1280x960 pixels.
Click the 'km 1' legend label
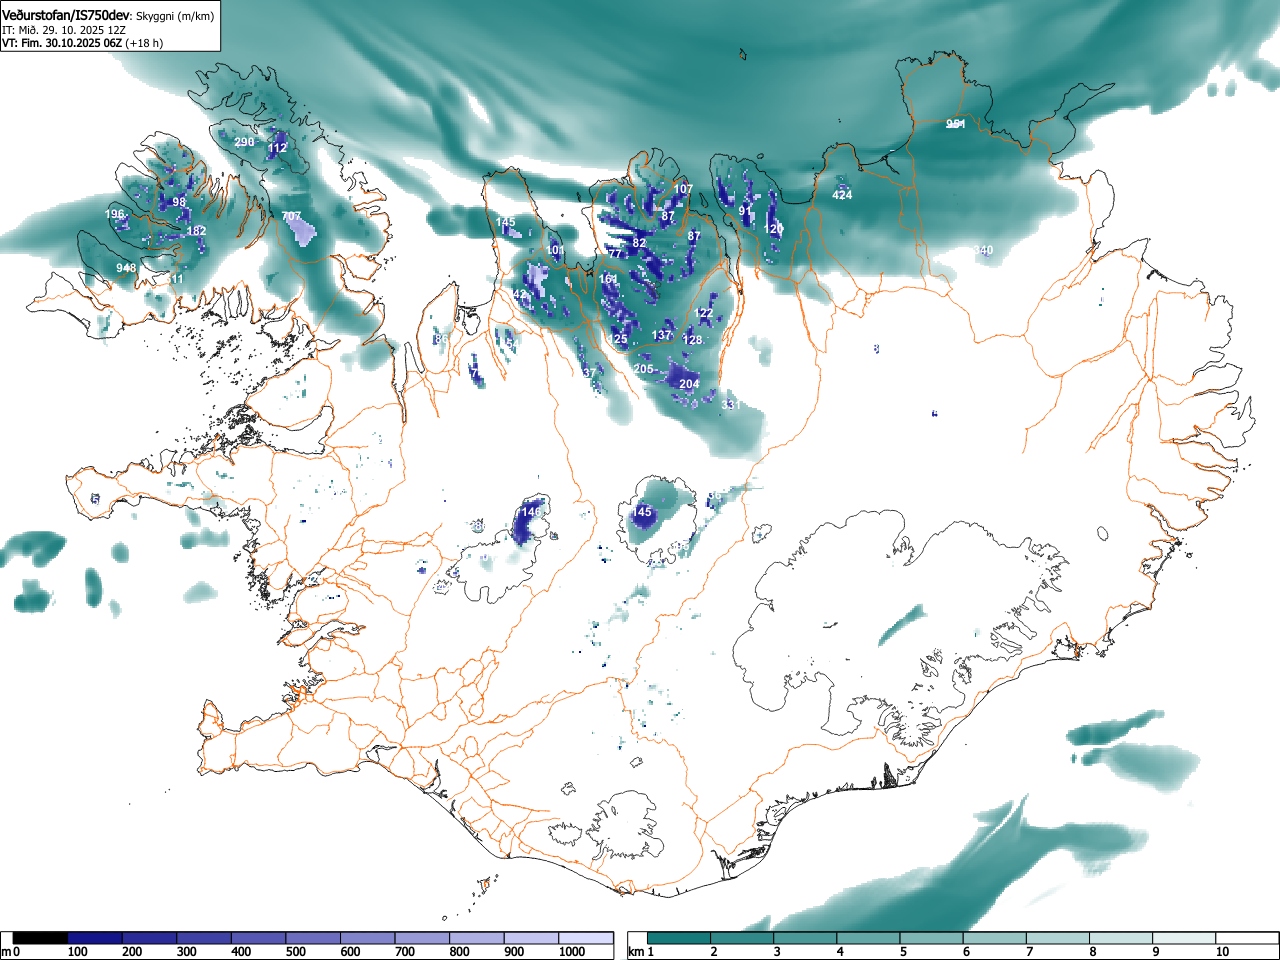641,952
